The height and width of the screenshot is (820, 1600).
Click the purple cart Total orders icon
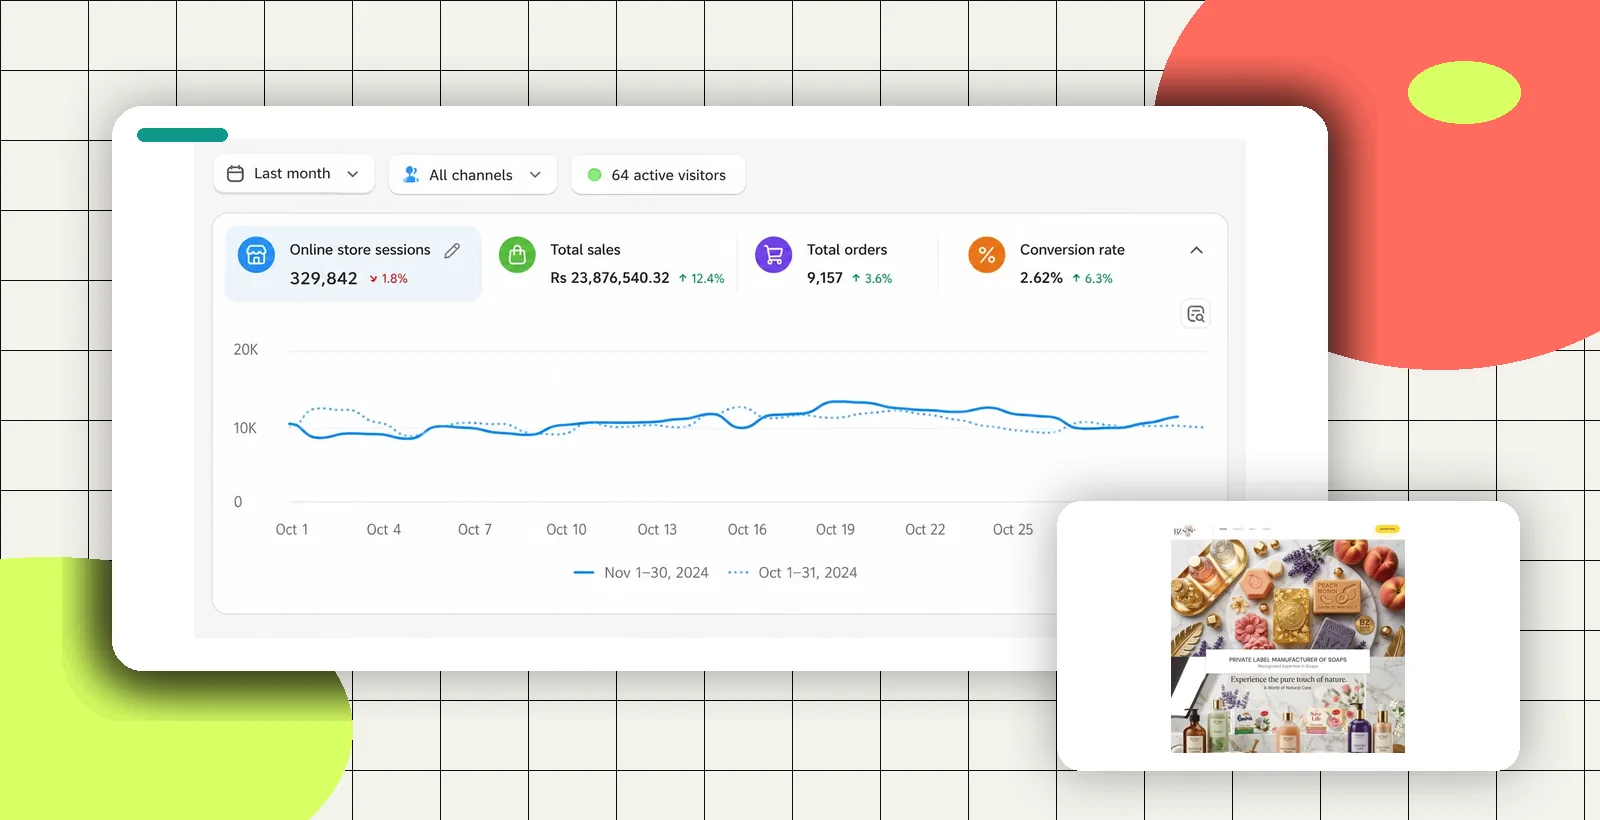tap(774, 255)
